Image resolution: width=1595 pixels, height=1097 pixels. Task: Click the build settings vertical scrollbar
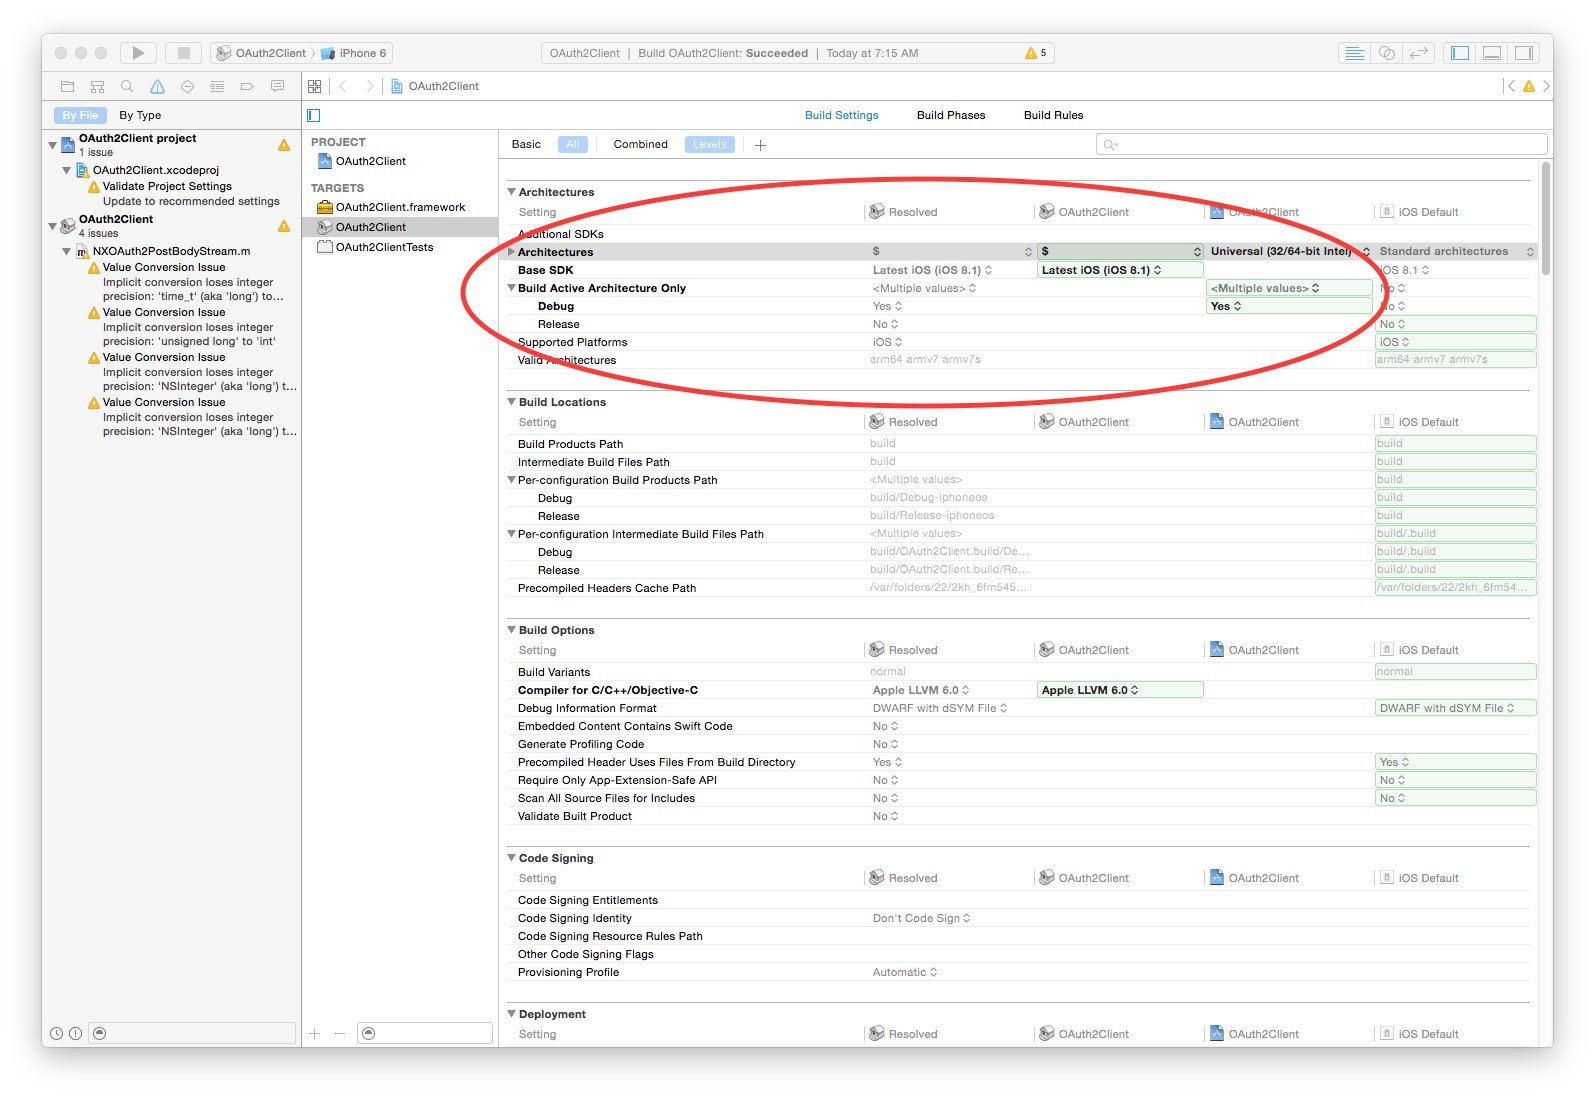tap(1546, 218)
